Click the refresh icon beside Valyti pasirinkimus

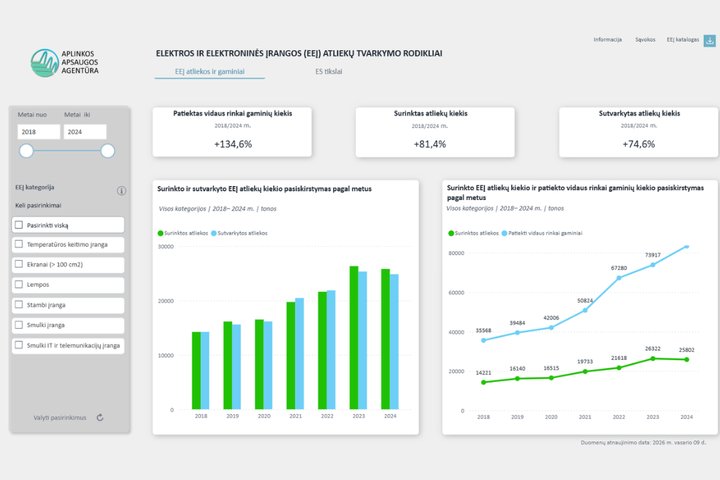pos(100,418)
